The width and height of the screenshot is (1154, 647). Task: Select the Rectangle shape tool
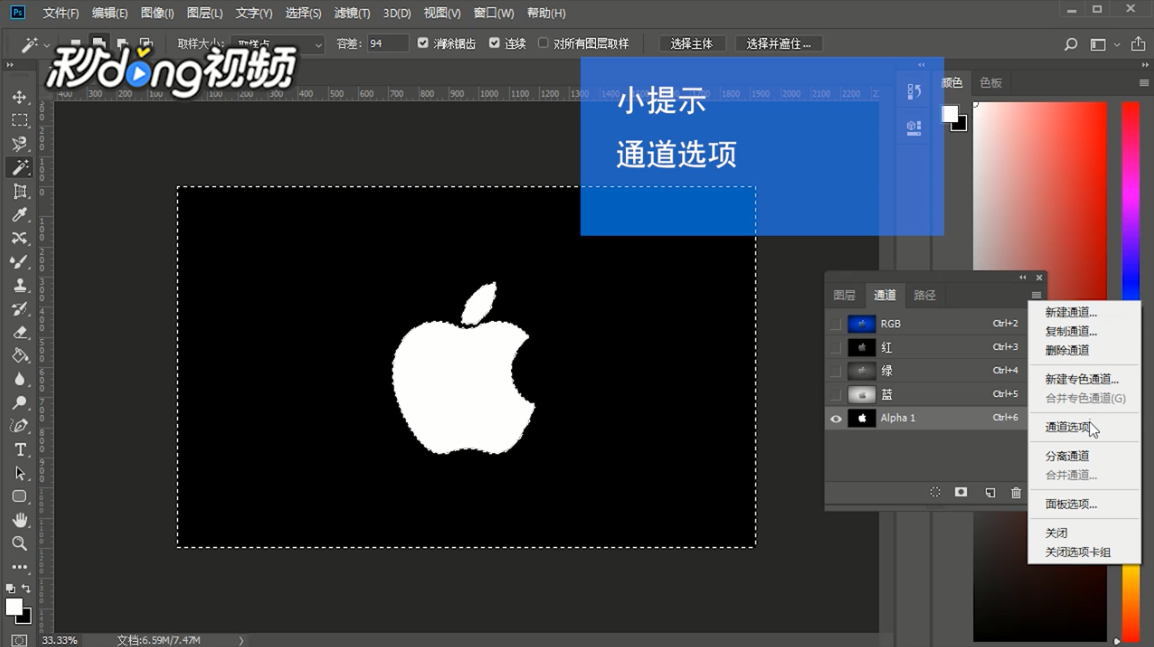pyautogui.click(x=20, y=497)
